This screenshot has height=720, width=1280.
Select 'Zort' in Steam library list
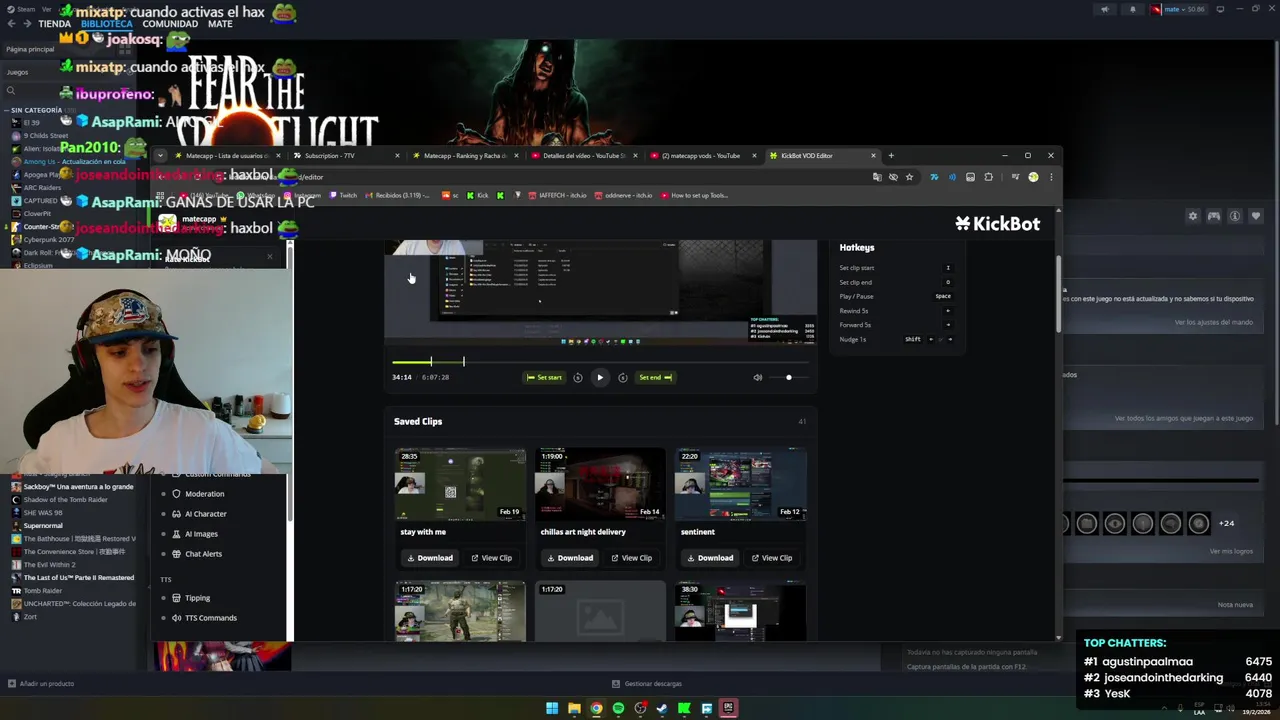30,617
